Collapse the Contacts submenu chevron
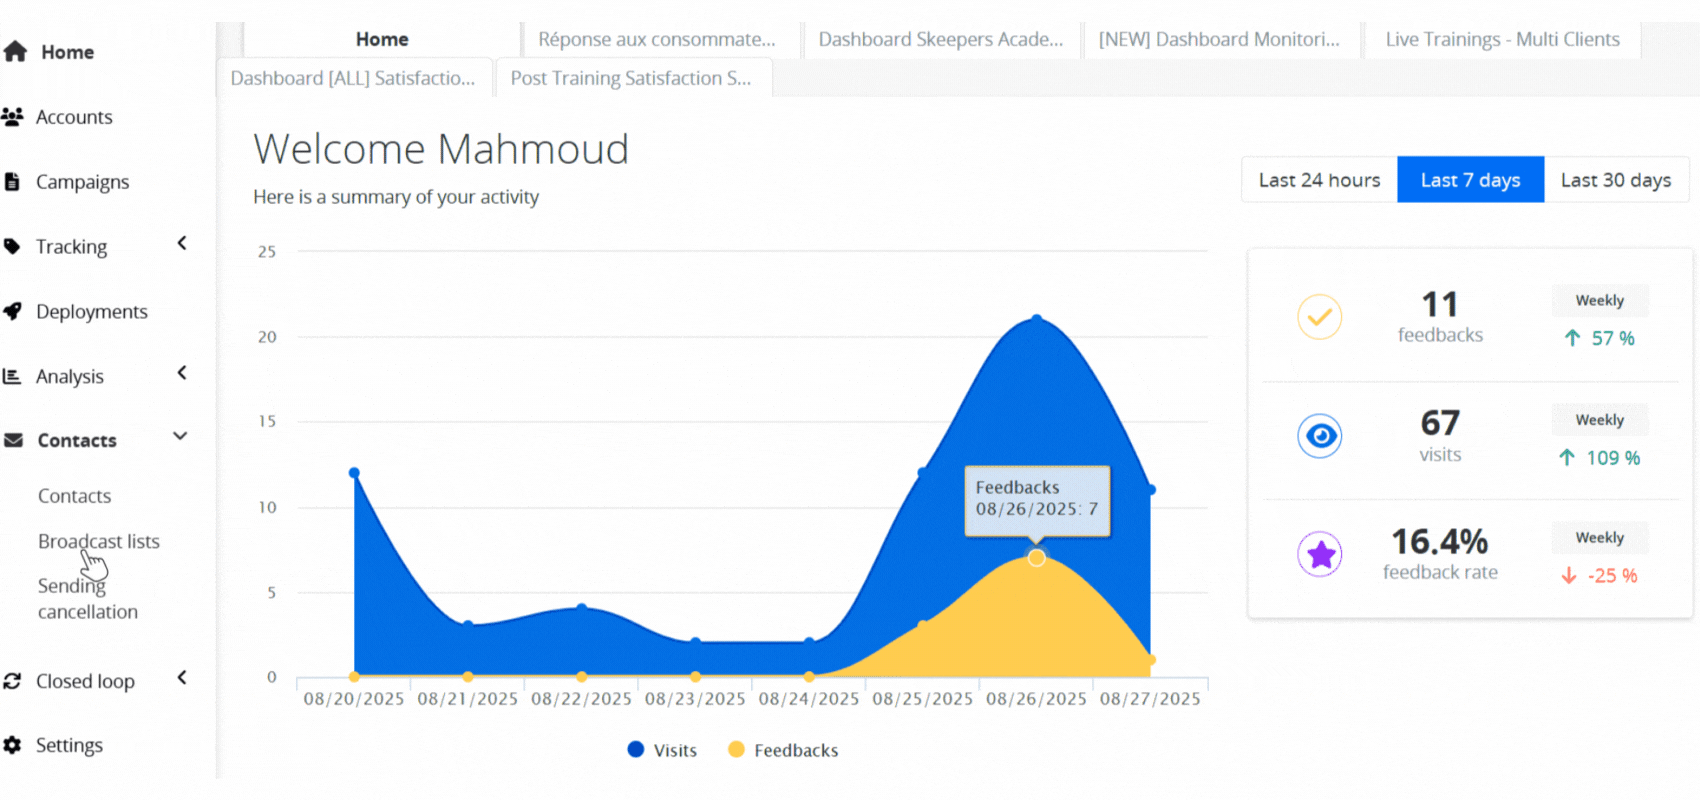The image size is (1700, 800). (x=181, y=436)
